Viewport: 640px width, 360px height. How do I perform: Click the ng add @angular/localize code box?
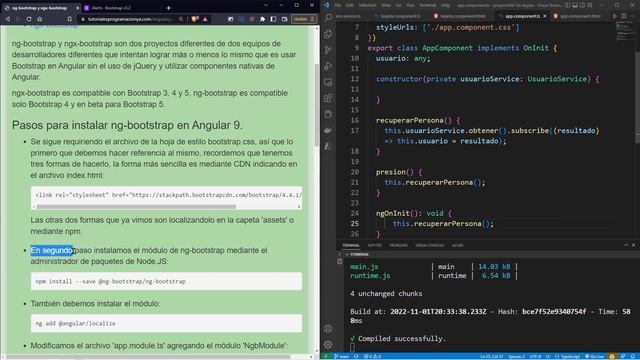[166, 323]
